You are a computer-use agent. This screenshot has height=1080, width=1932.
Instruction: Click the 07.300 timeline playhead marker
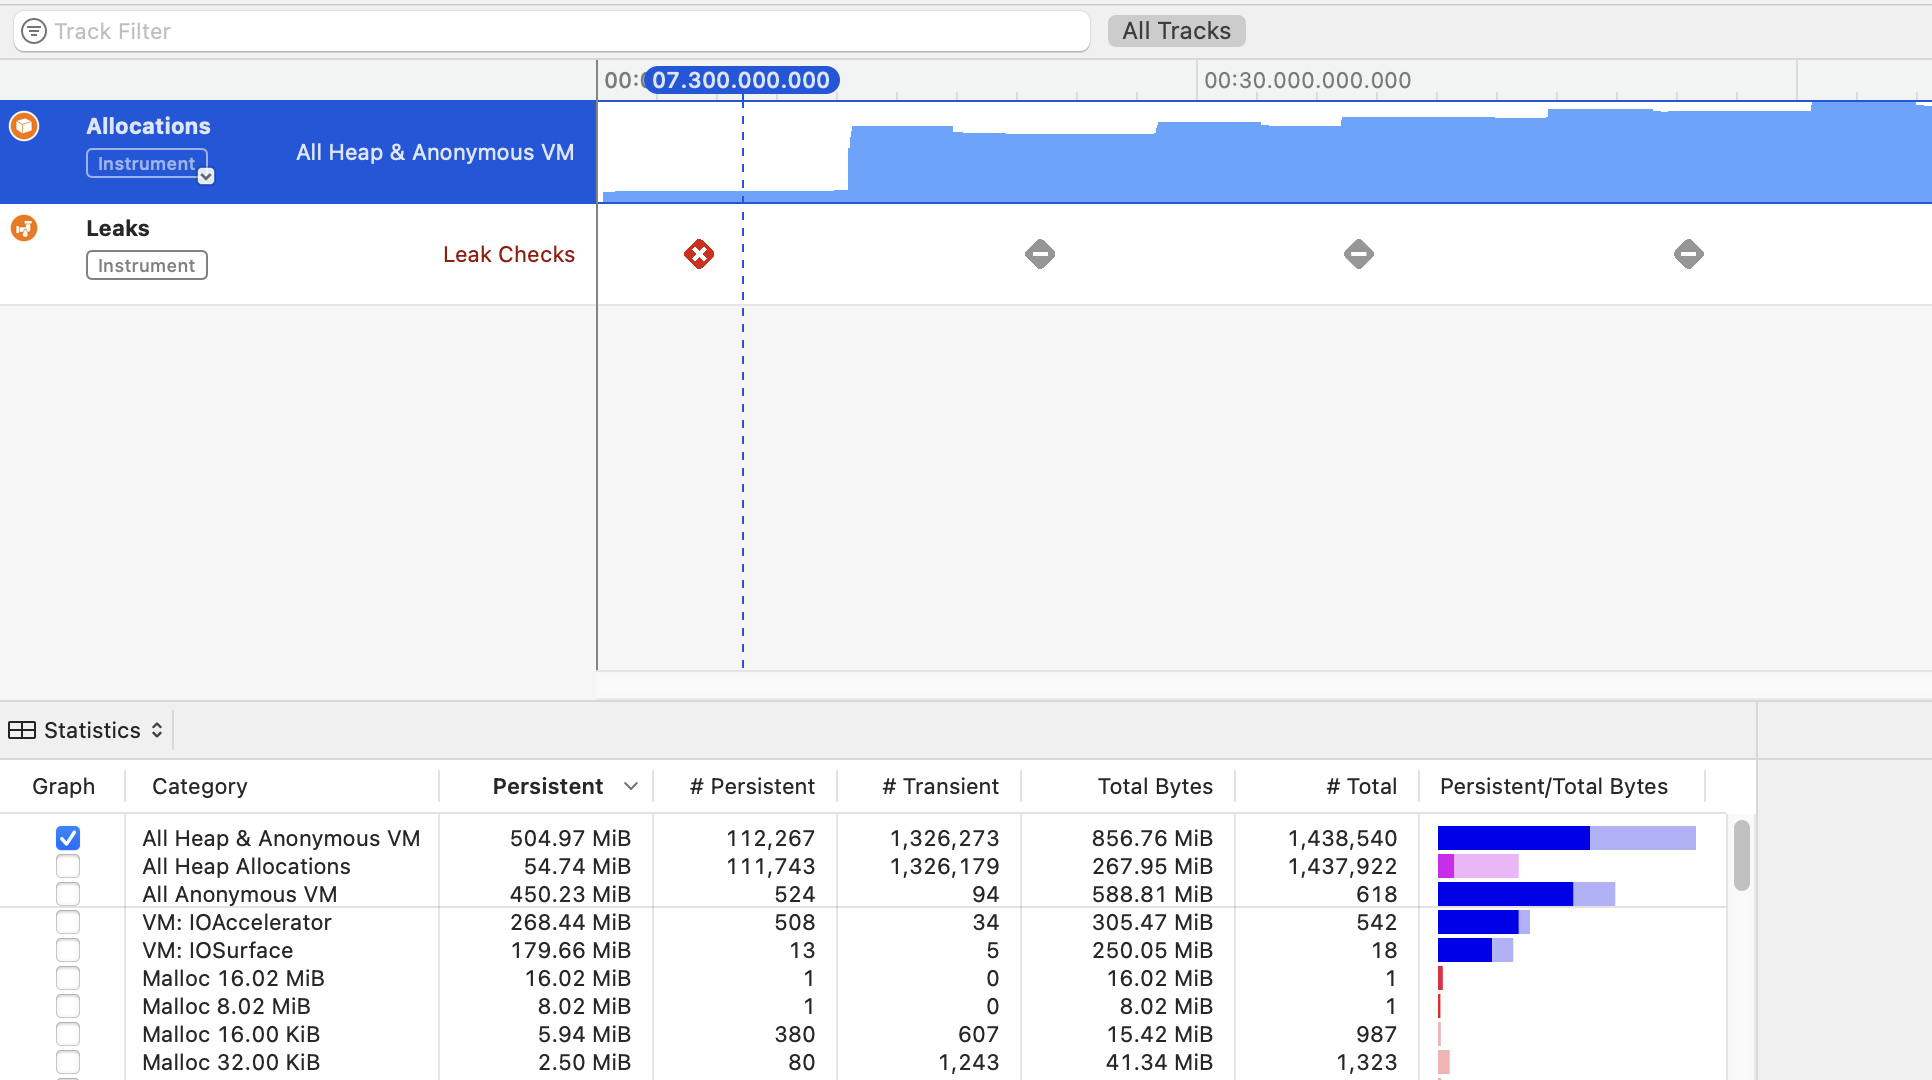(741, 80)
